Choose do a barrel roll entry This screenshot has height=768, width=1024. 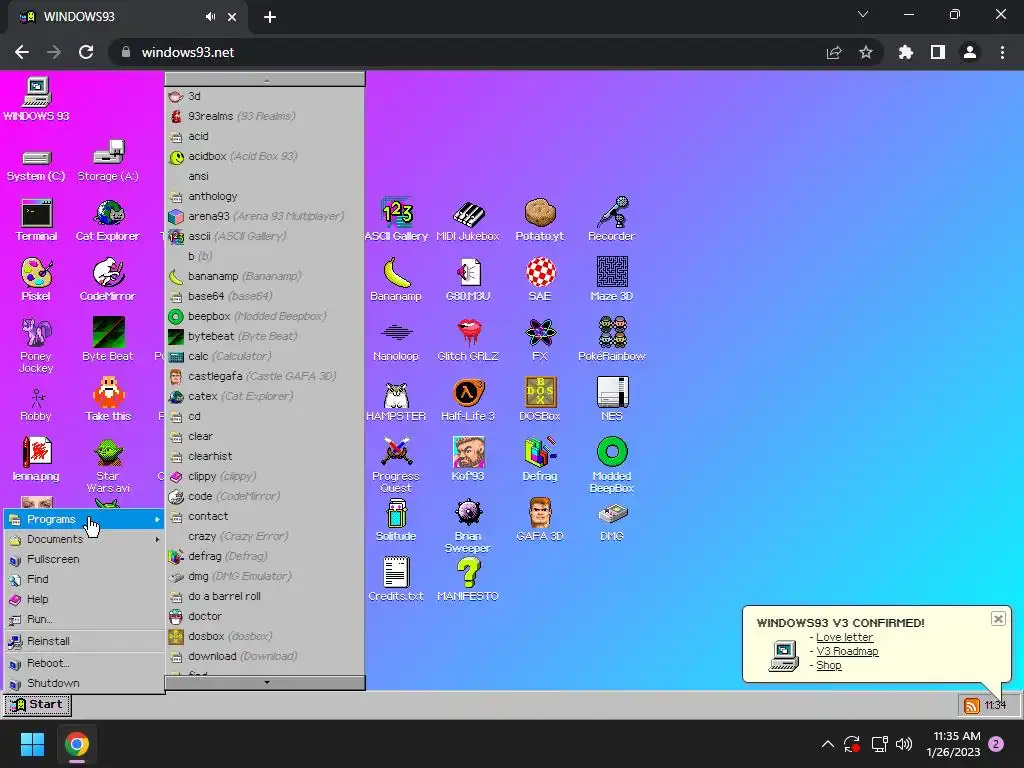(264, 596)
